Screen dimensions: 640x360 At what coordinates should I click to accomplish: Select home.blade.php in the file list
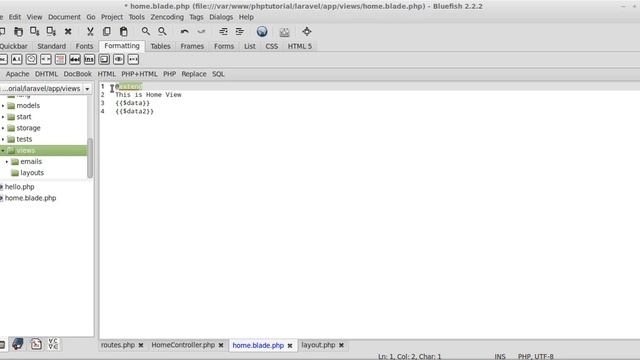point(30,198)
